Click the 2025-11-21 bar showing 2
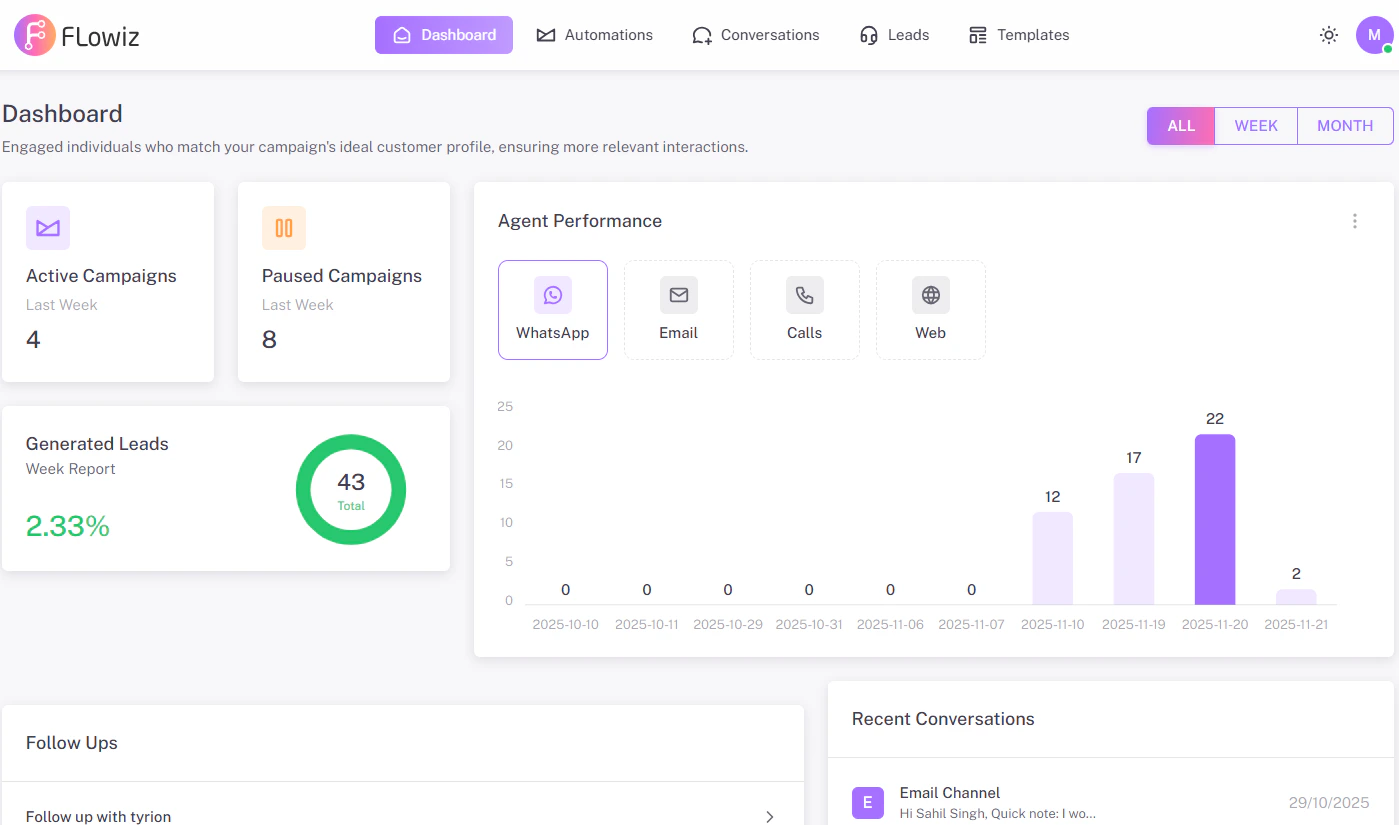 pyautogui.click(x=1296, y=597)
